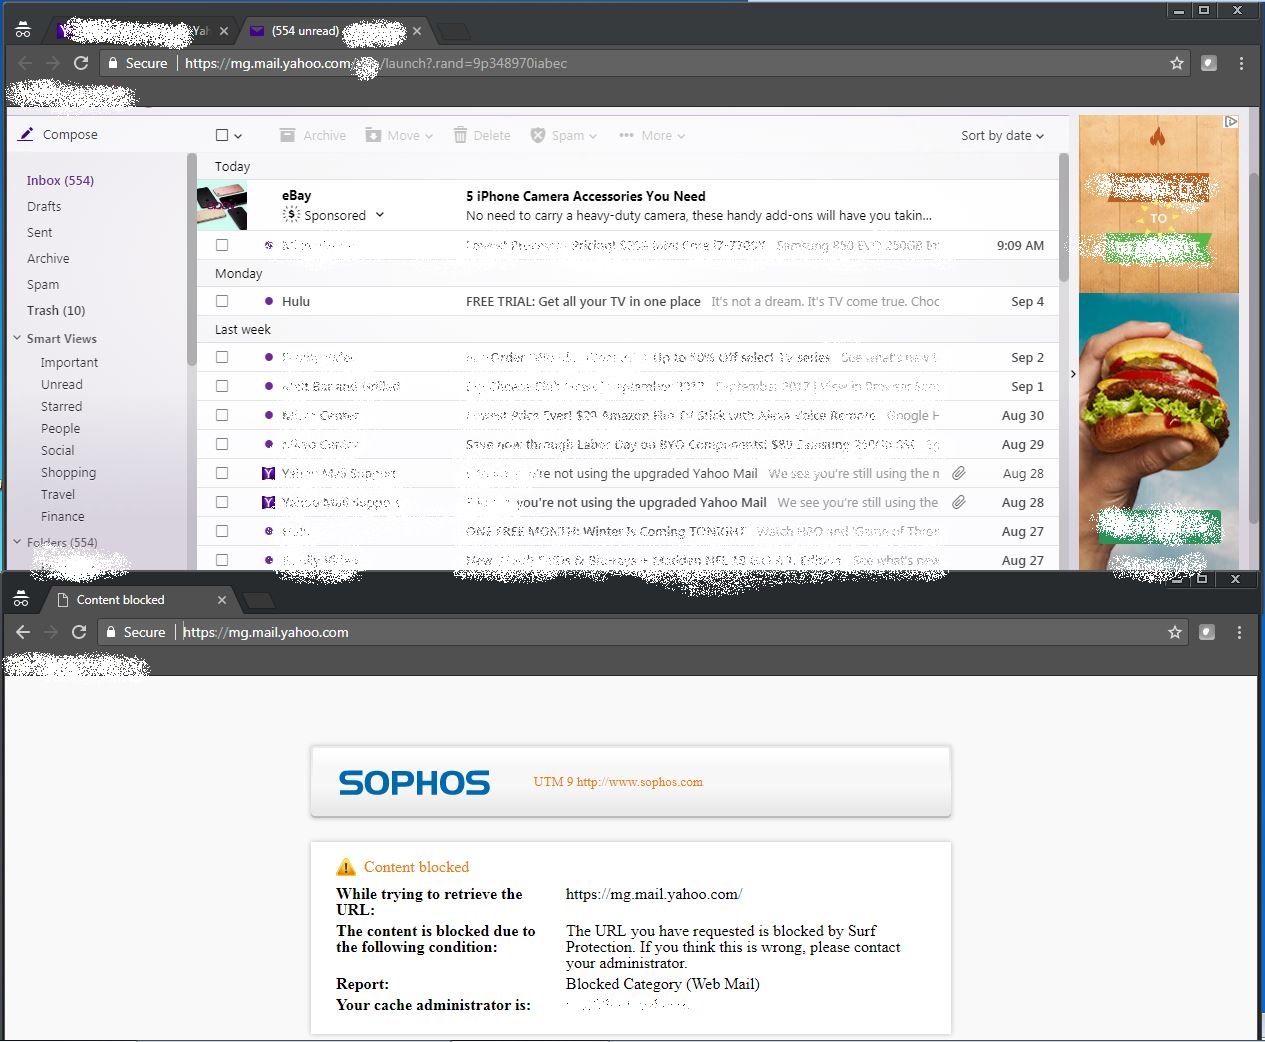
Task: Collapse the Smart Views section
Action: 17,338
